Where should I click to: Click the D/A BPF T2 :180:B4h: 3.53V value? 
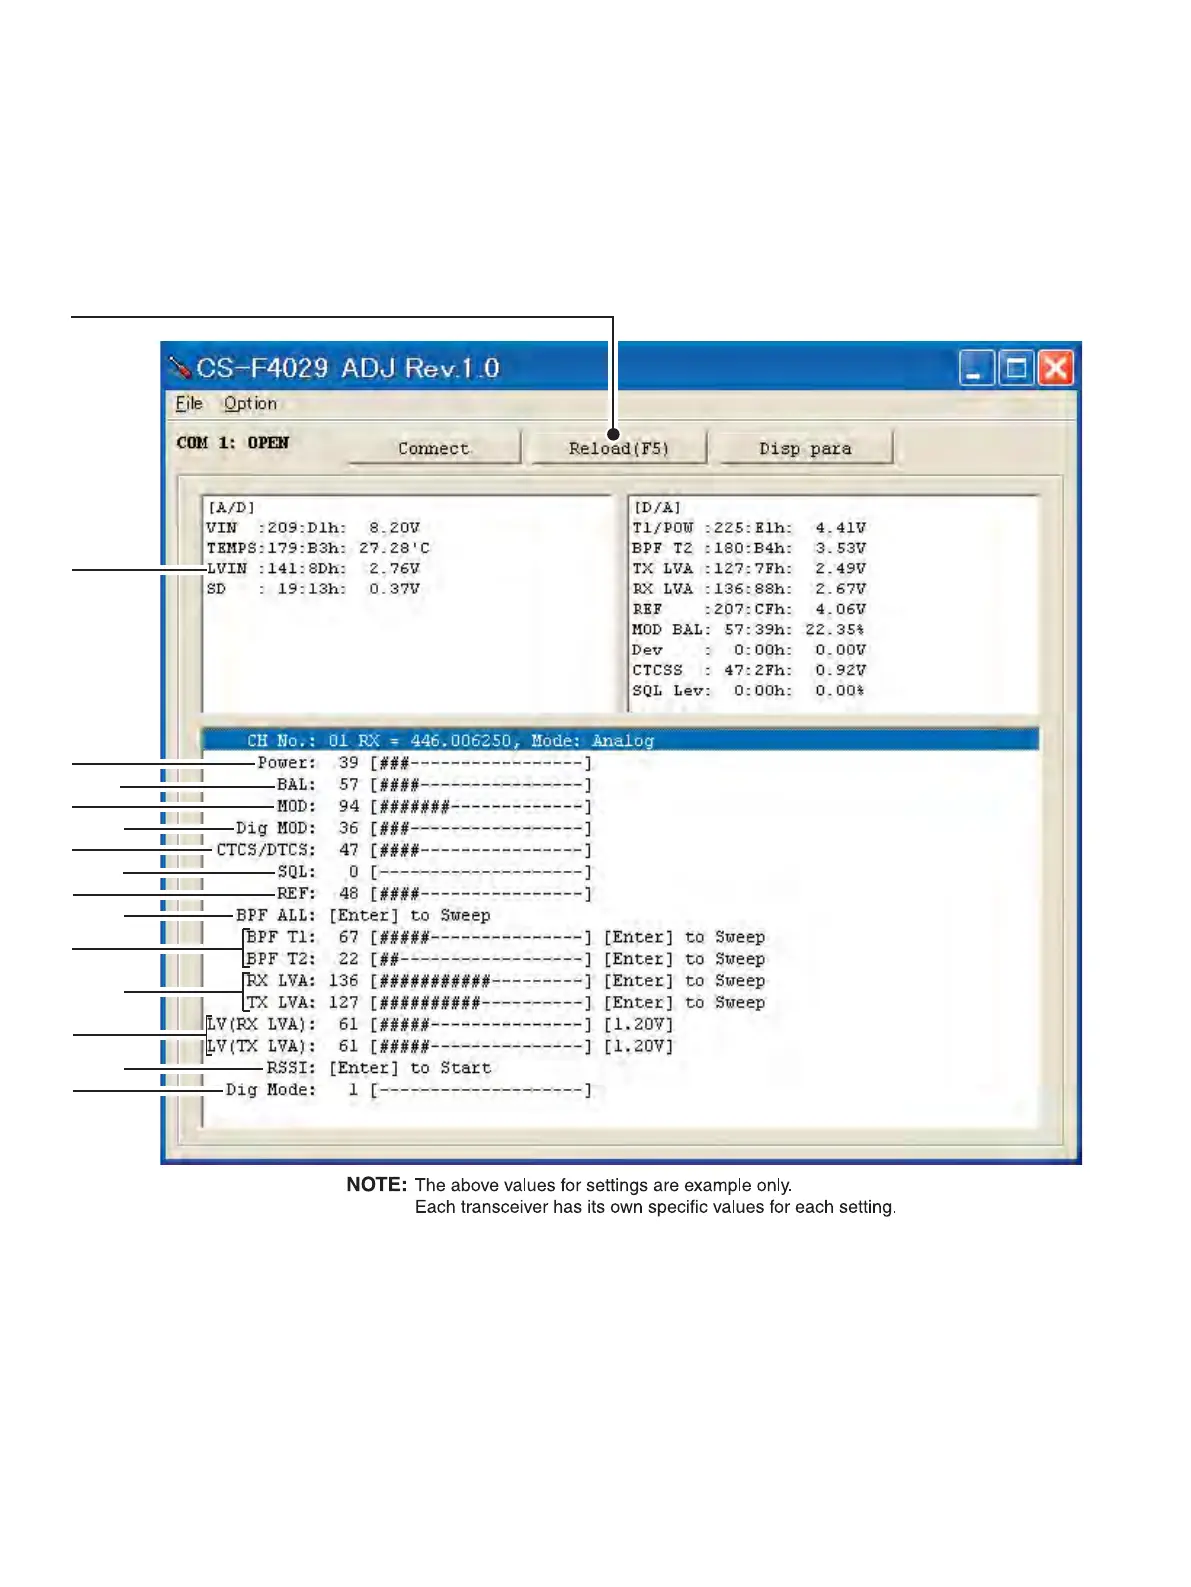pyautogui.click(x=749, y=548)
